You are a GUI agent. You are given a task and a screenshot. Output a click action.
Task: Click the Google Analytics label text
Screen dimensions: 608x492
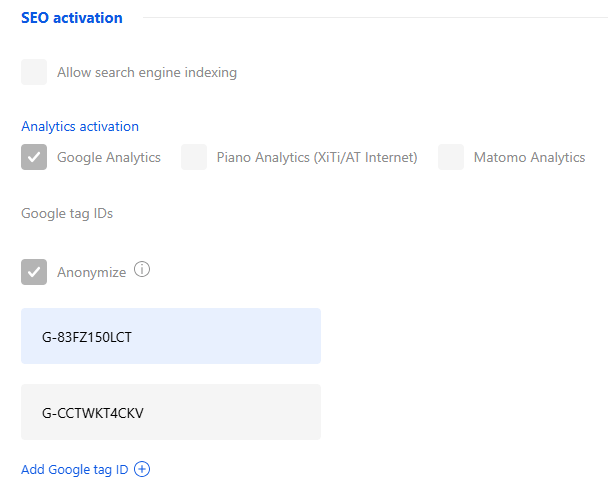[109, 157]
